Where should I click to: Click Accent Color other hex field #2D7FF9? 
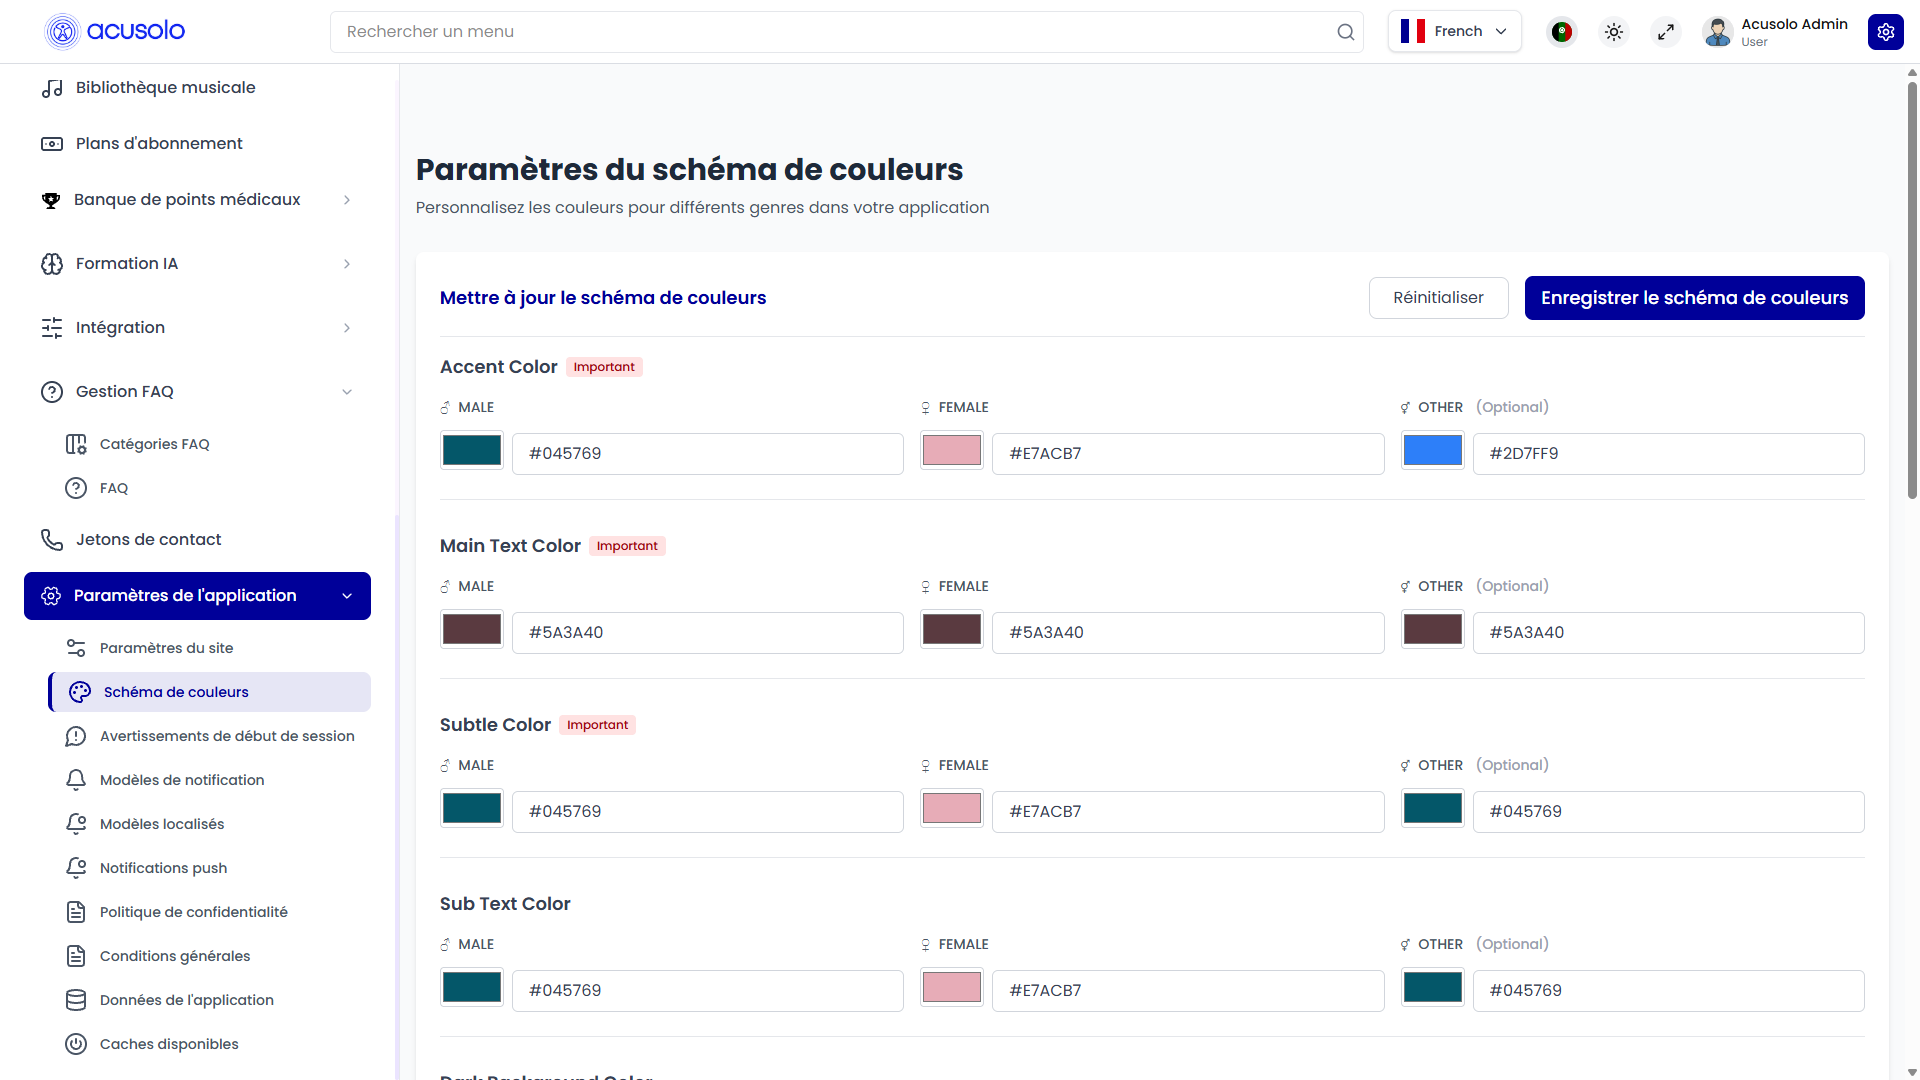[1668, 454]
